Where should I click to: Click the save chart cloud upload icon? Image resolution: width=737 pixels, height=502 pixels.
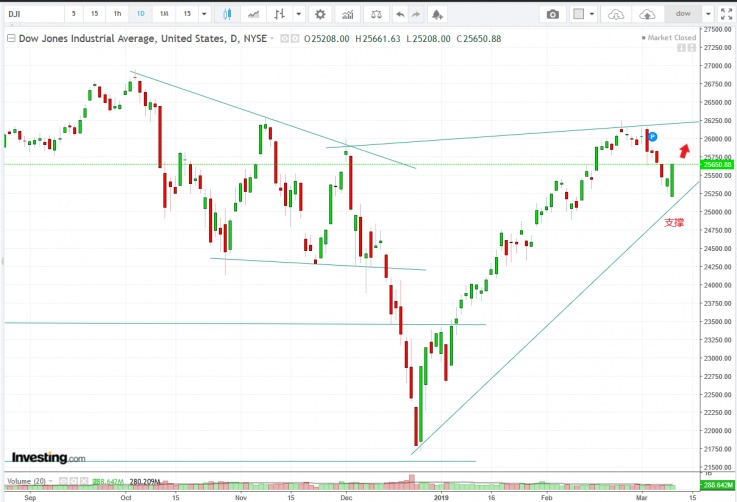coord(648,14)
